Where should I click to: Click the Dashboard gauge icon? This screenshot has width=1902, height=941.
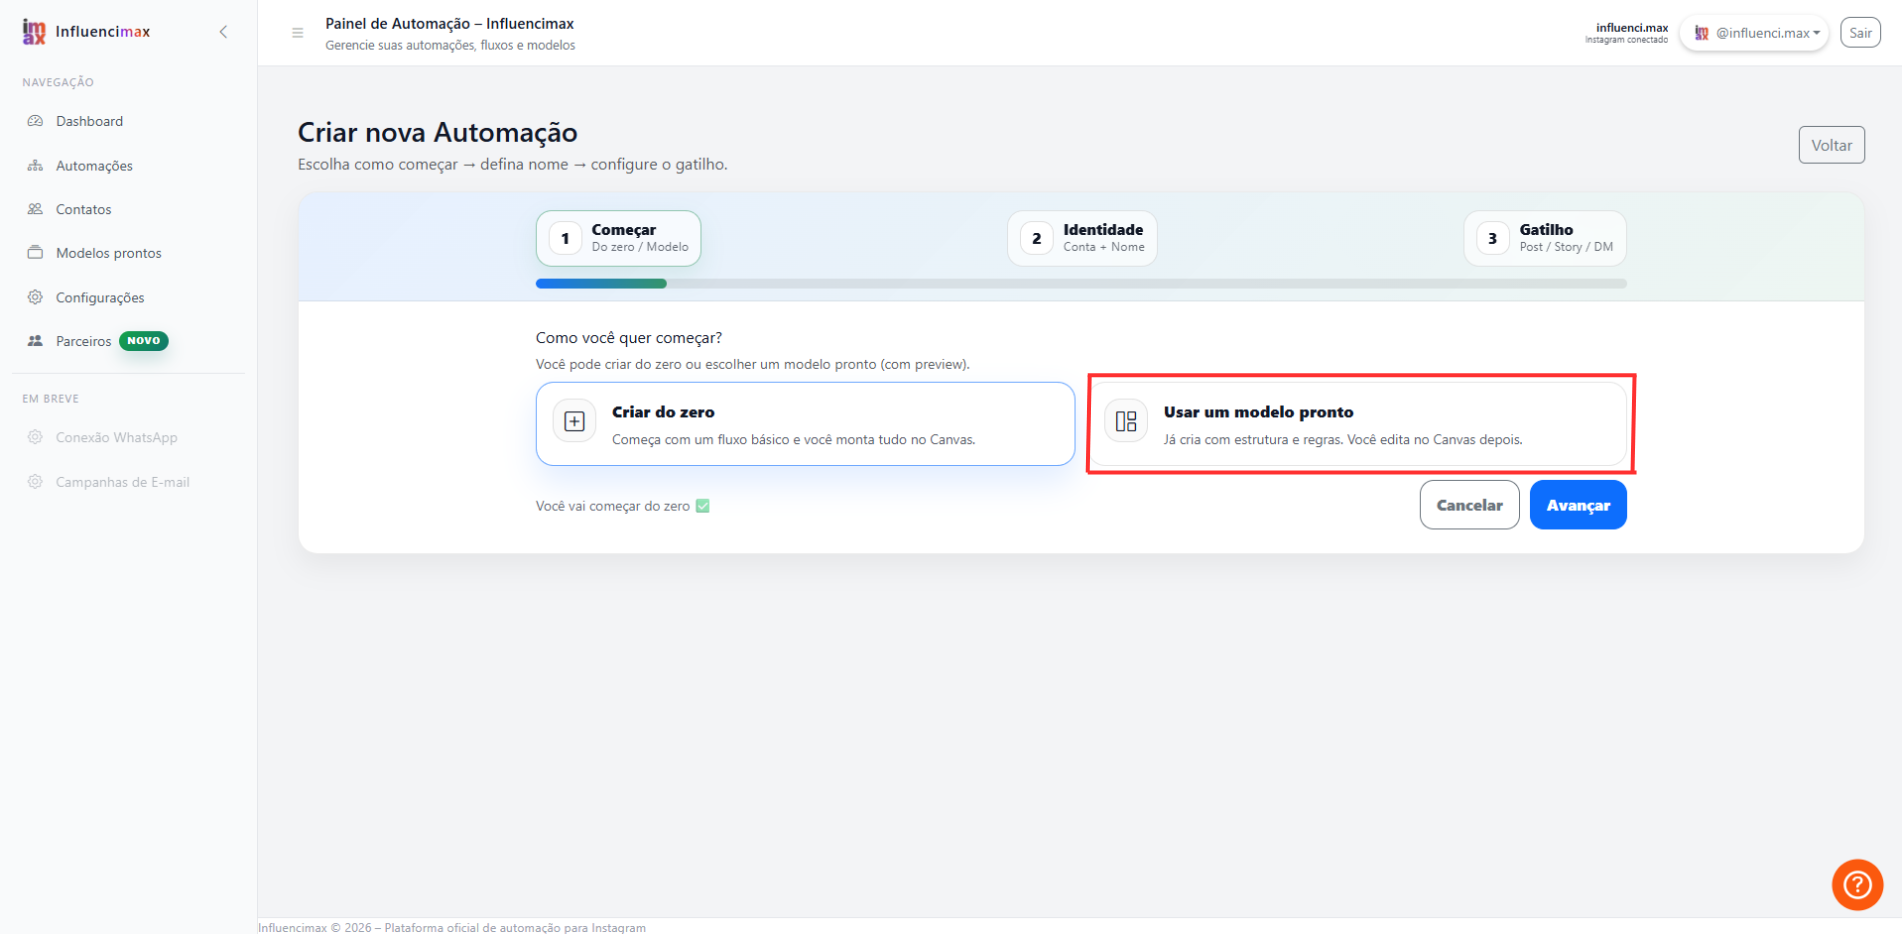35,121
